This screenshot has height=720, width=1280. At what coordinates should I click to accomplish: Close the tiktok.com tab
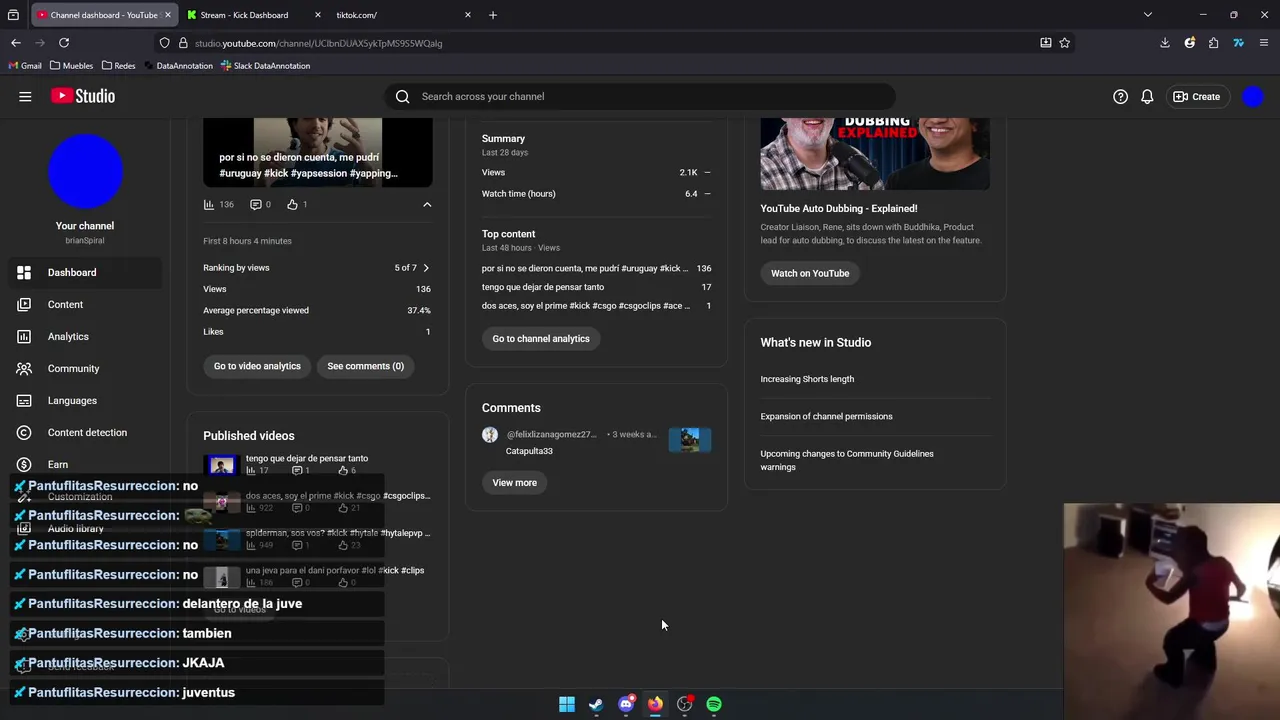[467, 15]
